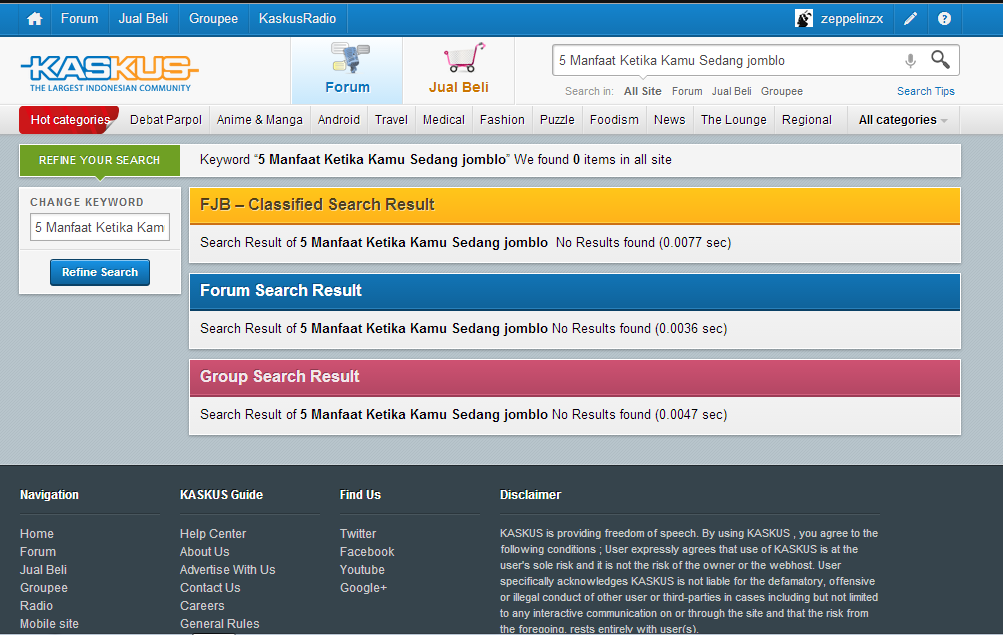Open the Youtube link in Find Us
Image resolution: width=1003 pixels, height=635 pixels.
(x=362, y=569)
